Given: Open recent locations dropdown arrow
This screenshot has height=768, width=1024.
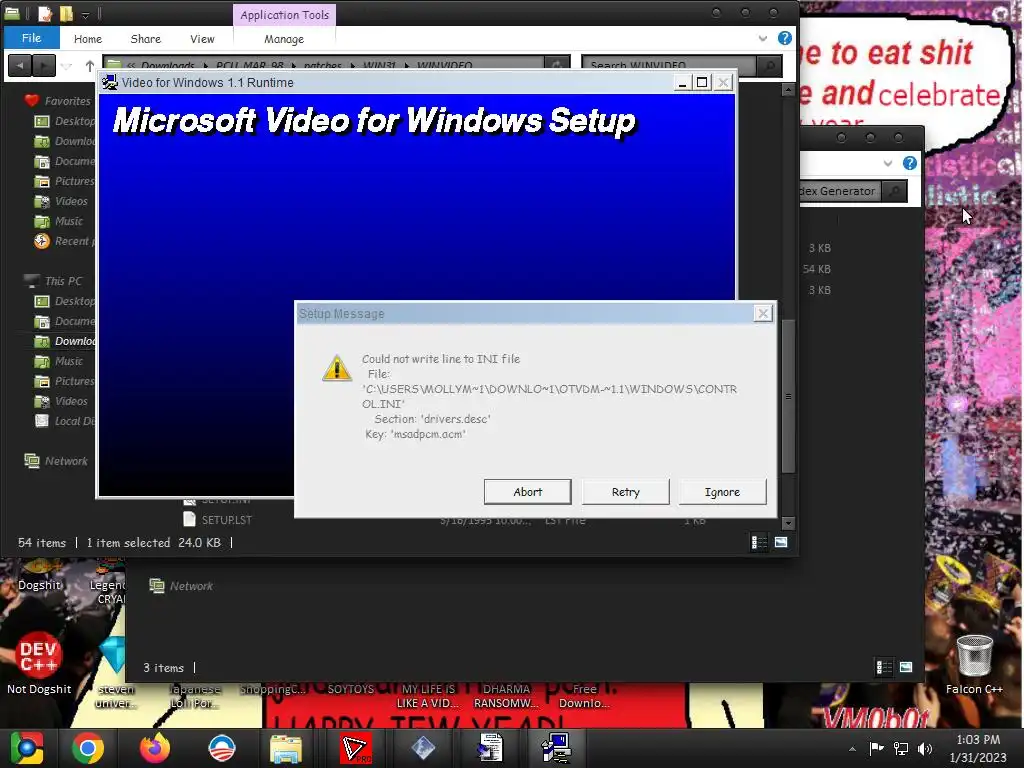Looking at the screenshot, I should (66, 65).
